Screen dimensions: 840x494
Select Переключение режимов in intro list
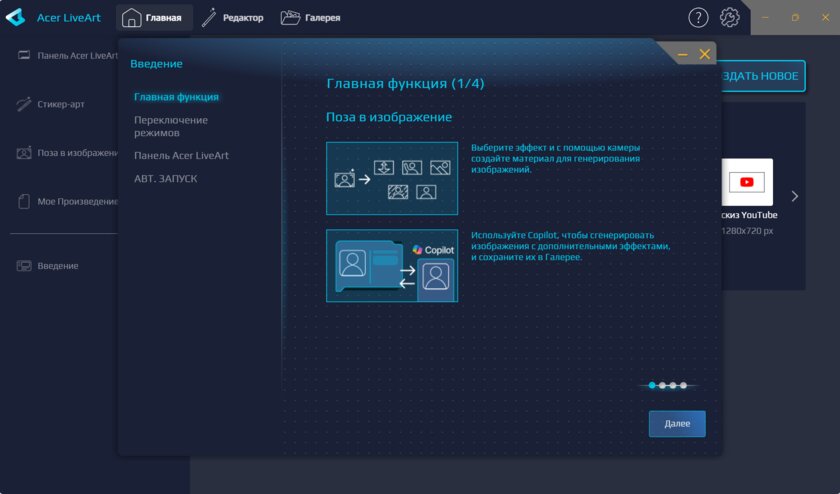[x=171, y=126]
